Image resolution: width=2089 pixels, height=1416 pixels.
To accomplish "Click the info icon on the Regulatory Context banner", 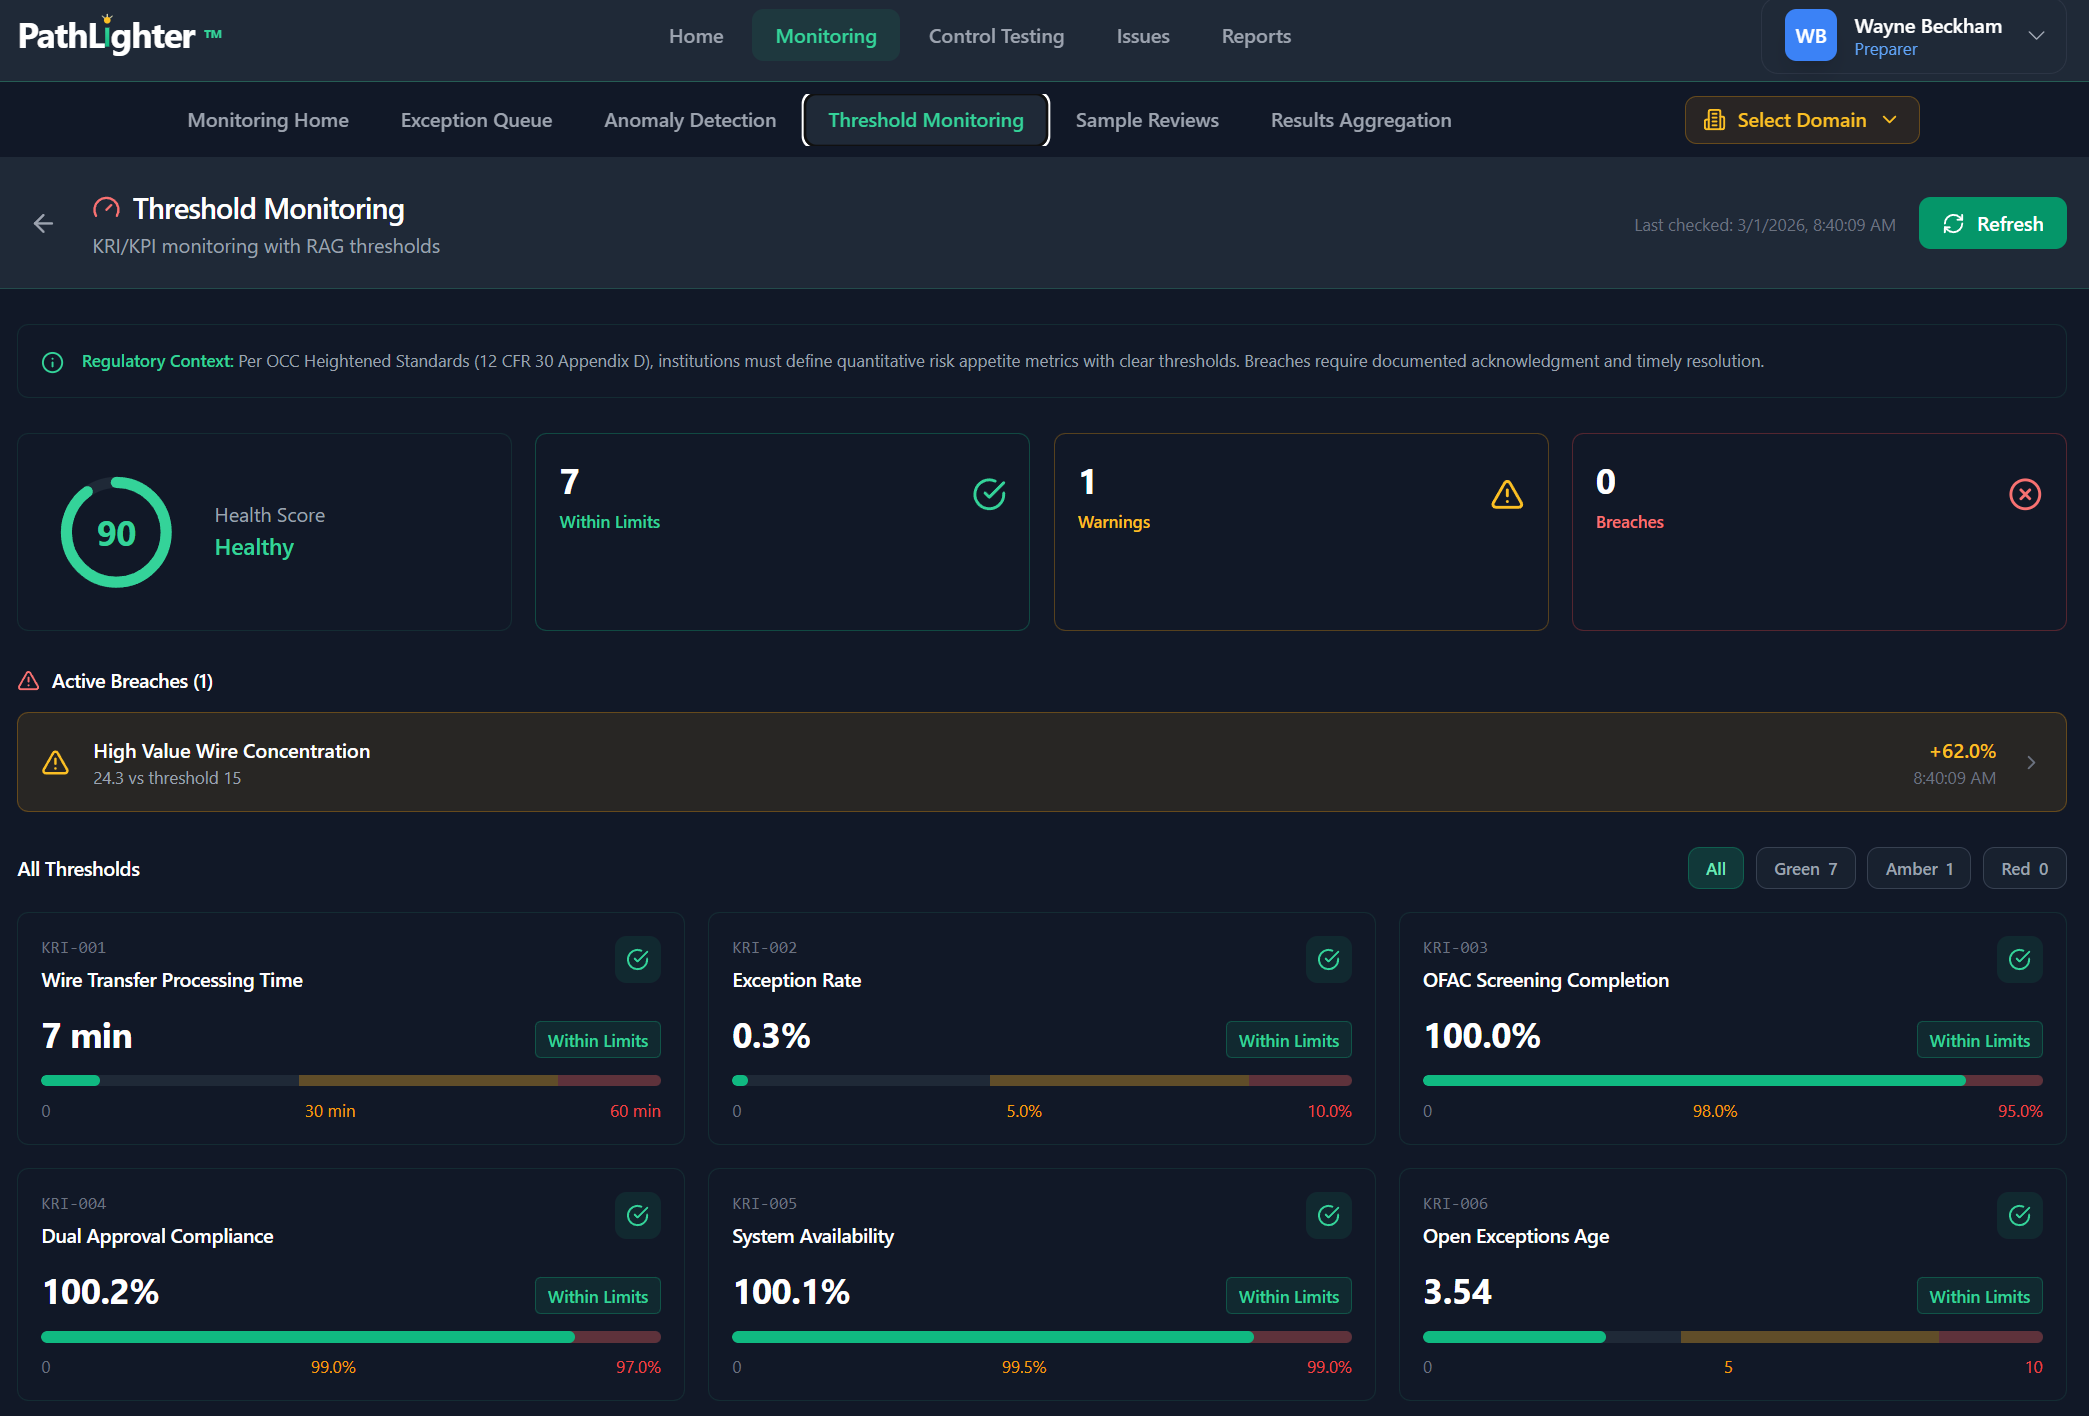I will (x=52, y=361).
